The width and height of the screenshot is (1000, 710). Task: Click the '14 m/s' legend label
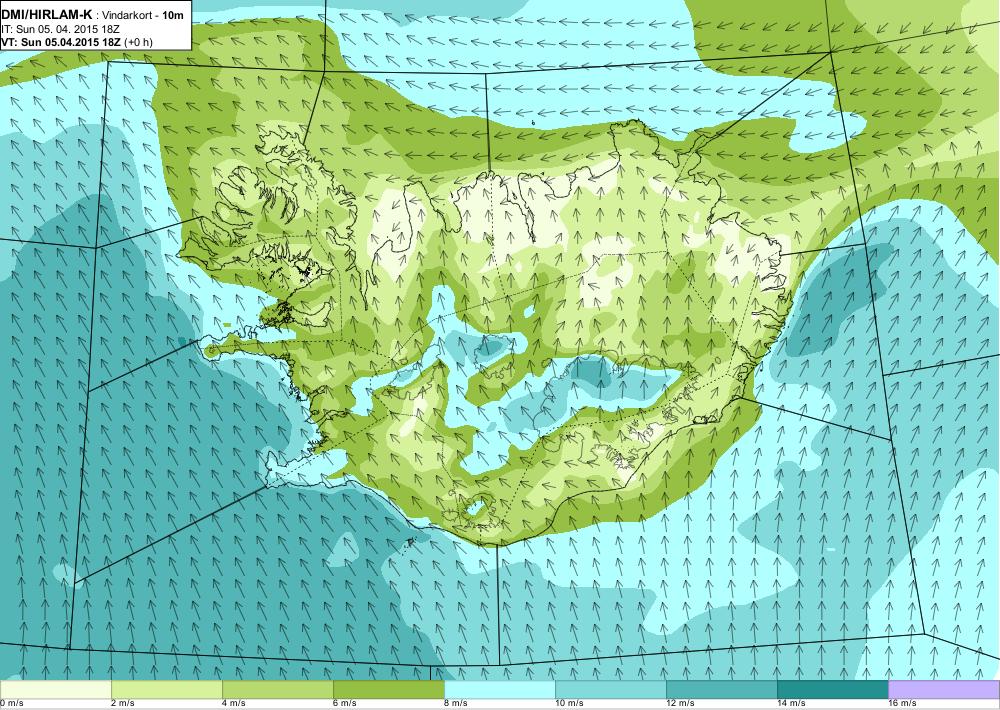(791, 703)
